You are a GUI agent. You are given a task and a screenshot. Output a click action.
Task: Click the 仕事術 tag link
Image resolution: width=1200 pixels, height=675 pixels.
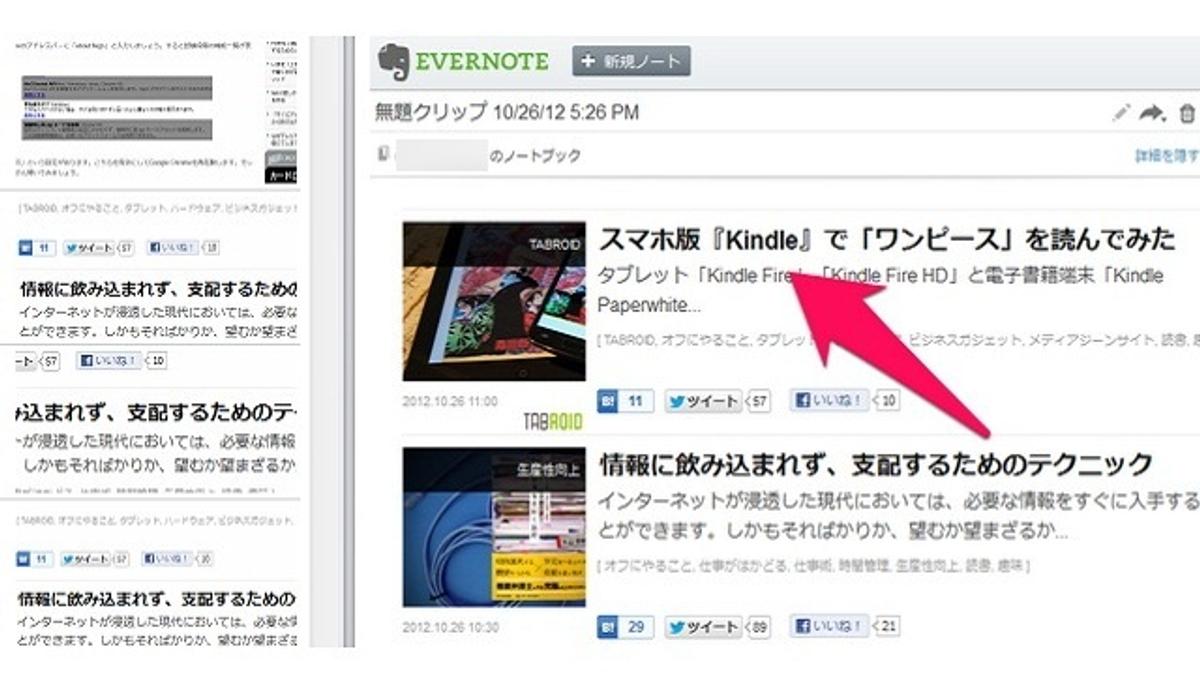pyautogui.click(x=811, y=567)
